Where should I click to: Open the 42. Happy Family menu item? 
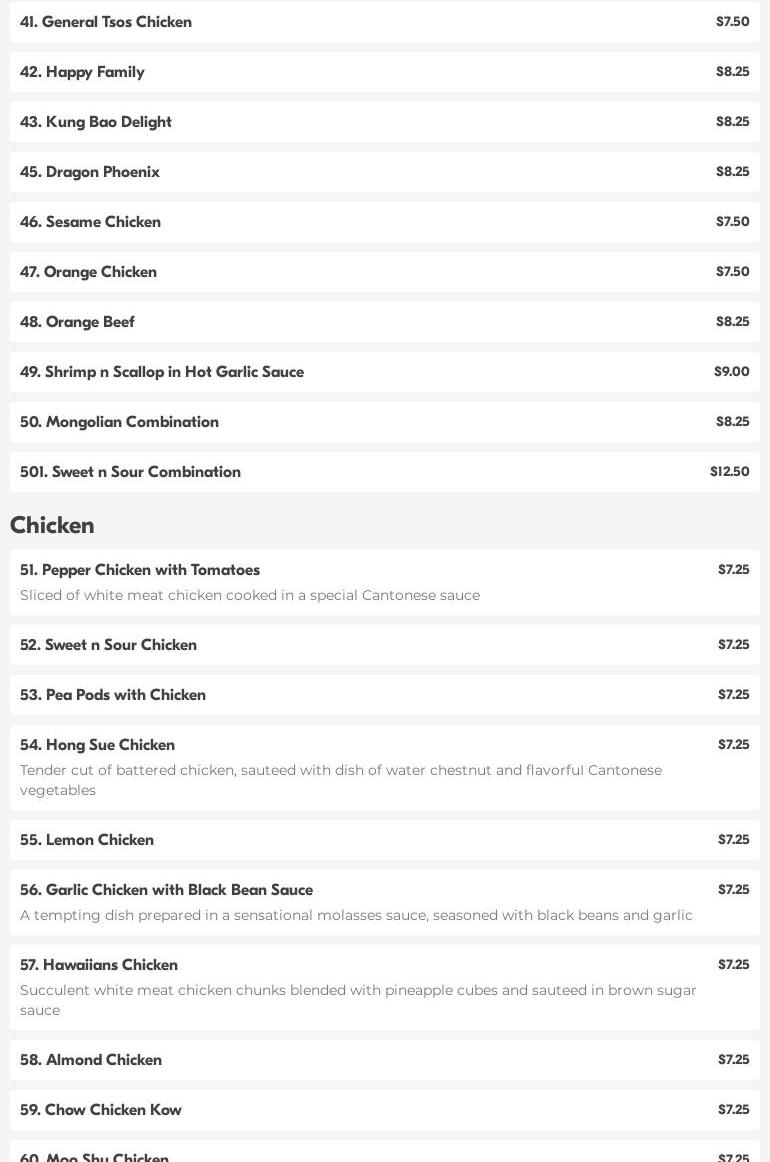tap(82, 72)
